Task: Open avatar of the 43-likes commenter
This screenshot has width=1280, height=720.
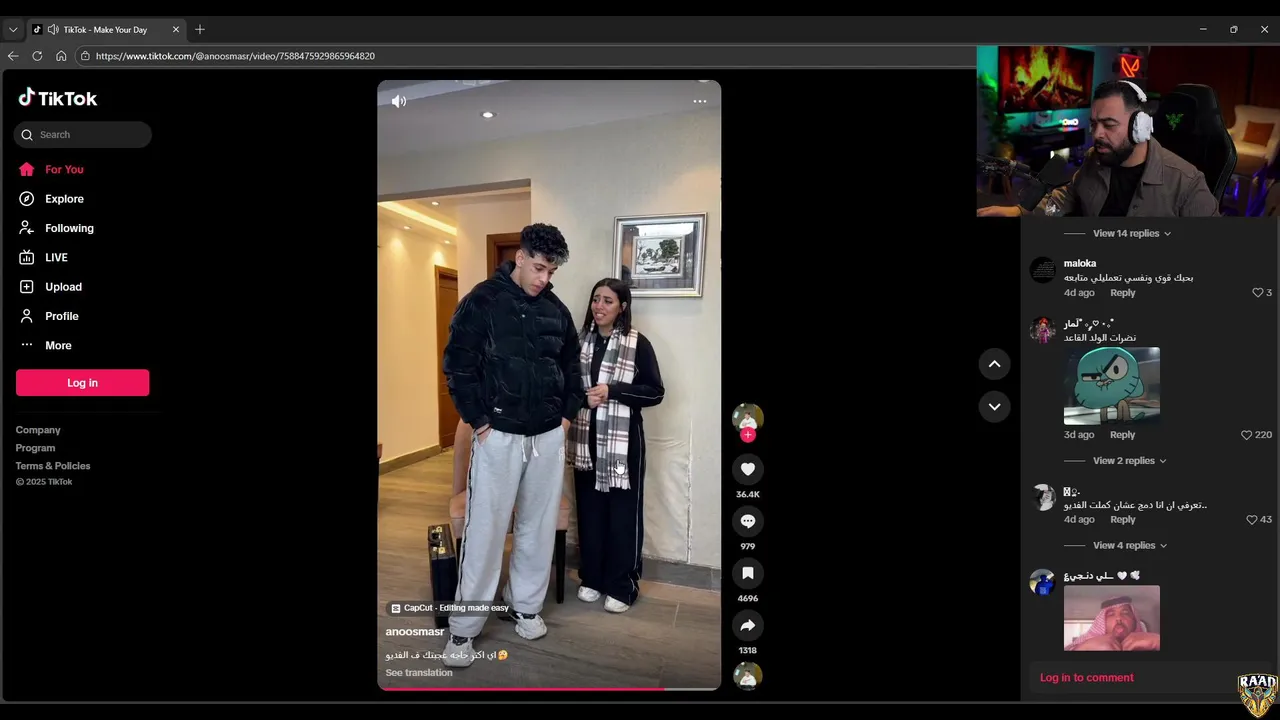Action: (x=1043, y=497)
